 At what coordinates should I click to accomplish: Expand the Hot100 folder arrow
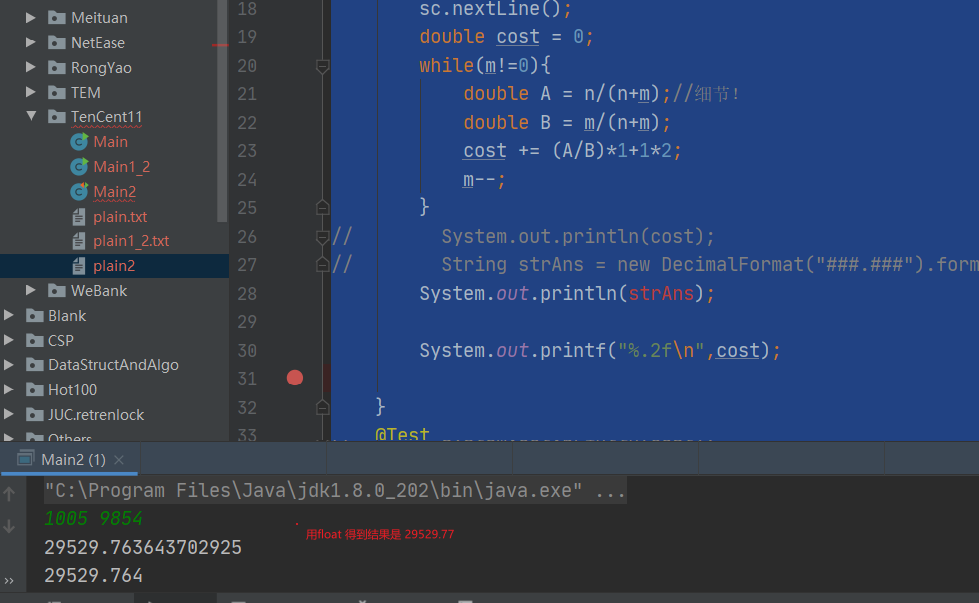click(x=8, y=390)
